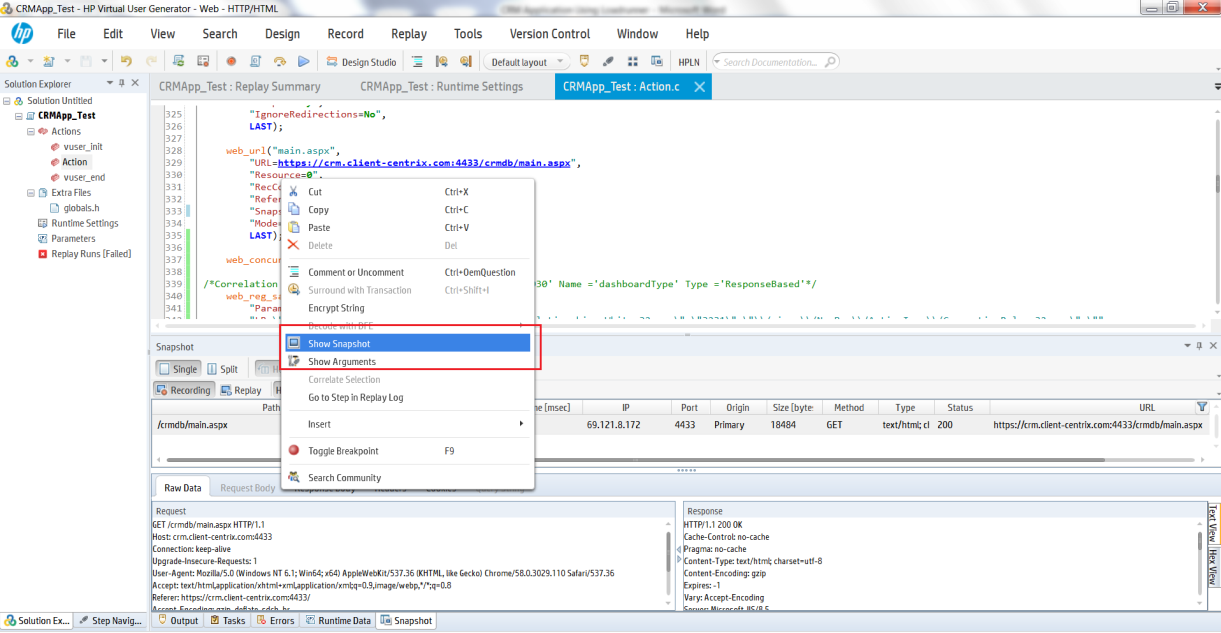The image size is (1221, 633).
Task: Collapse the Extra Files tree node
Action: click(x=31, y=193)
